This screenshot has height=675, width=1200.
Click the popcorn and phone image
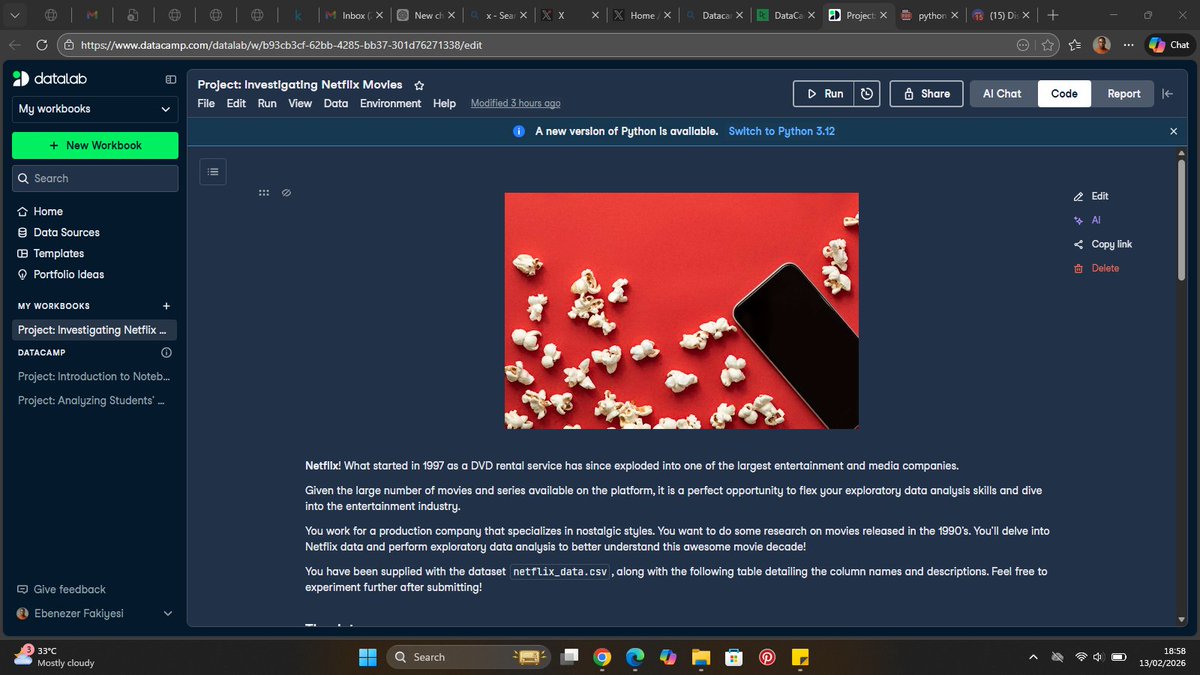click(x=681, y=311)
